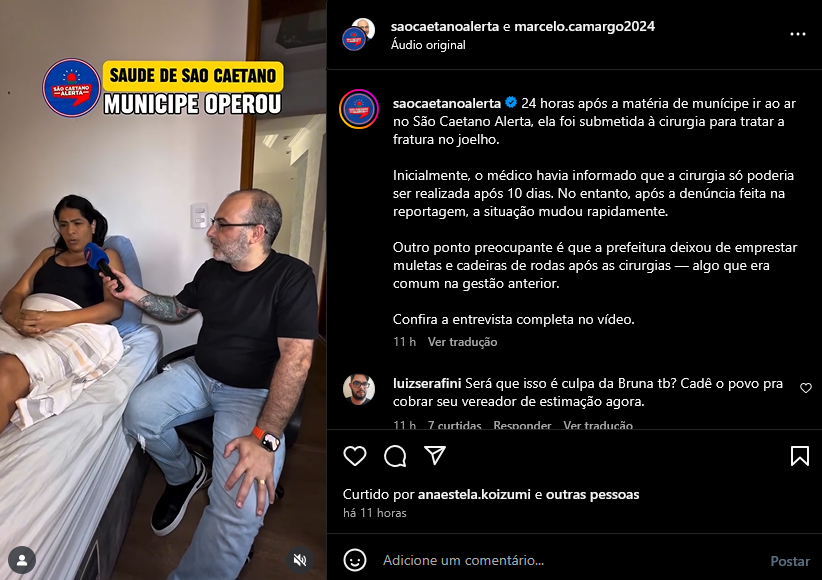Open the anaestela.koizumi profile link
This screenshot has height=580, width=822.
tap(474, 495)
